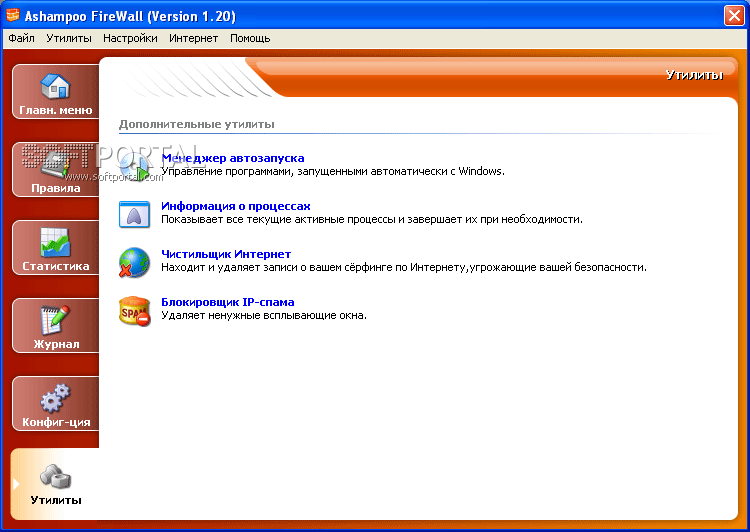Click the Утилиты header title at top right
This screenshot has width=750, height=532.
coord(694,75)
